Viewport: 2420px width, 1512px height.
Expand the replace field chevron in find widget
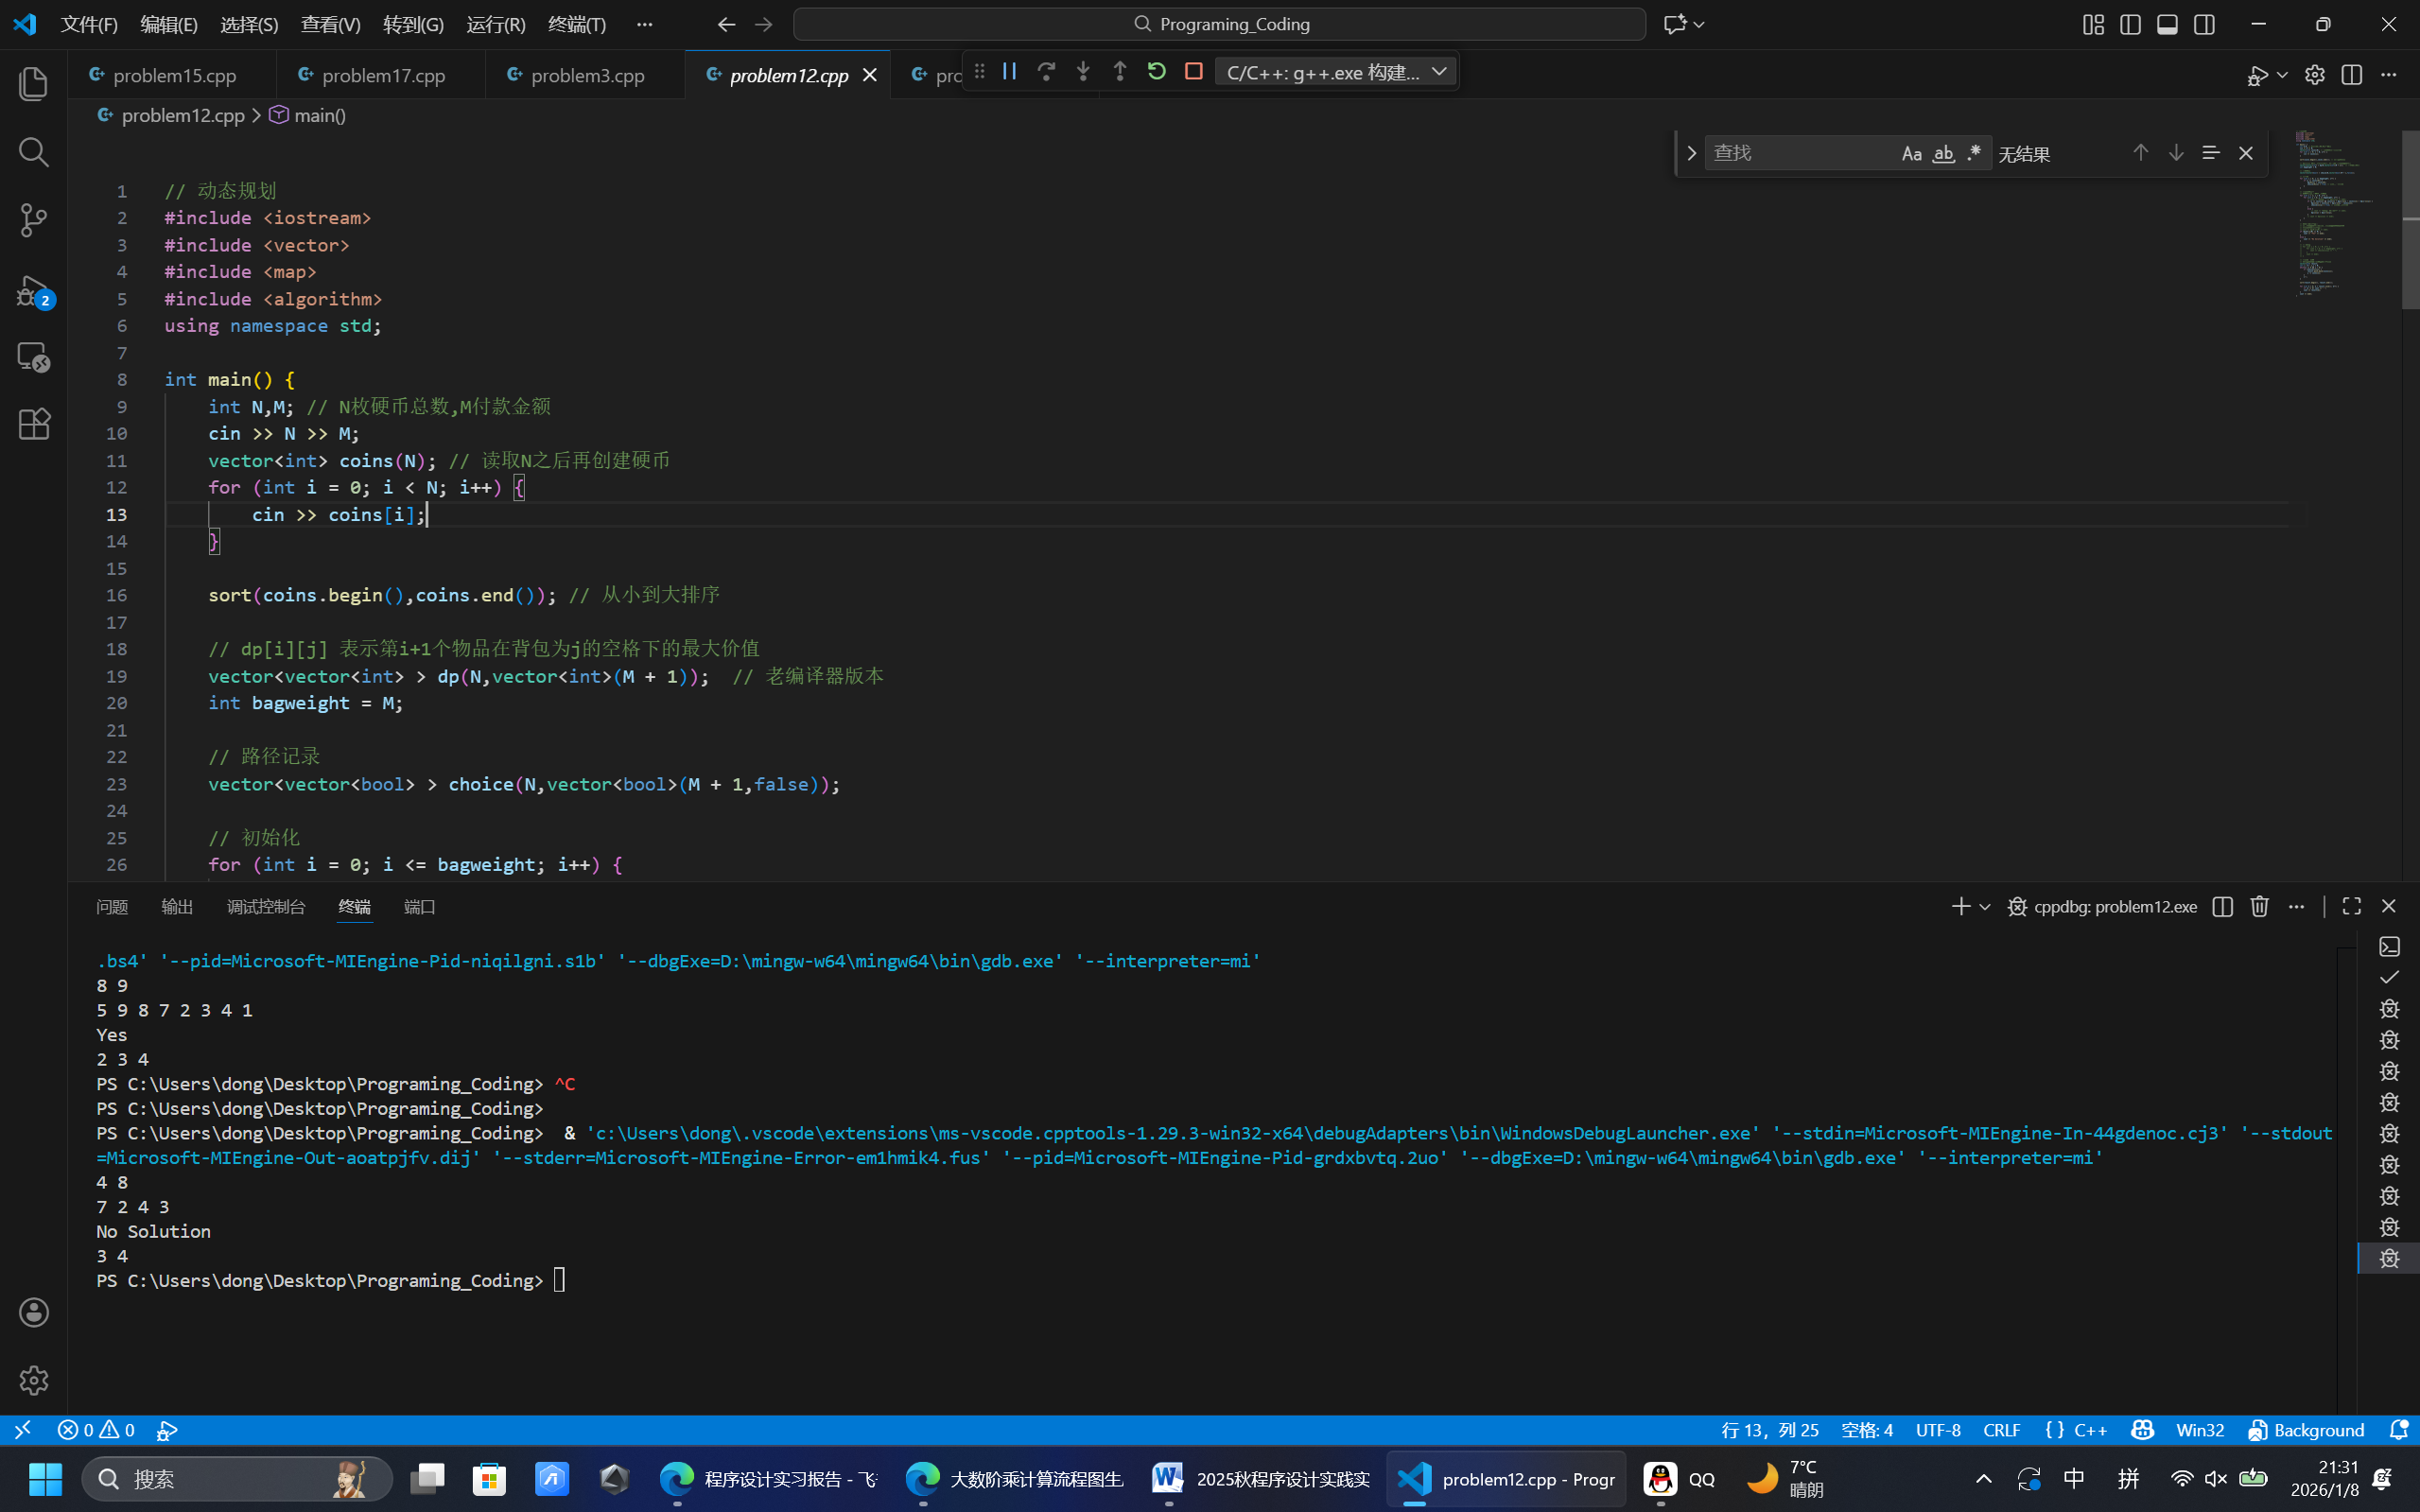pos(1691,153)
